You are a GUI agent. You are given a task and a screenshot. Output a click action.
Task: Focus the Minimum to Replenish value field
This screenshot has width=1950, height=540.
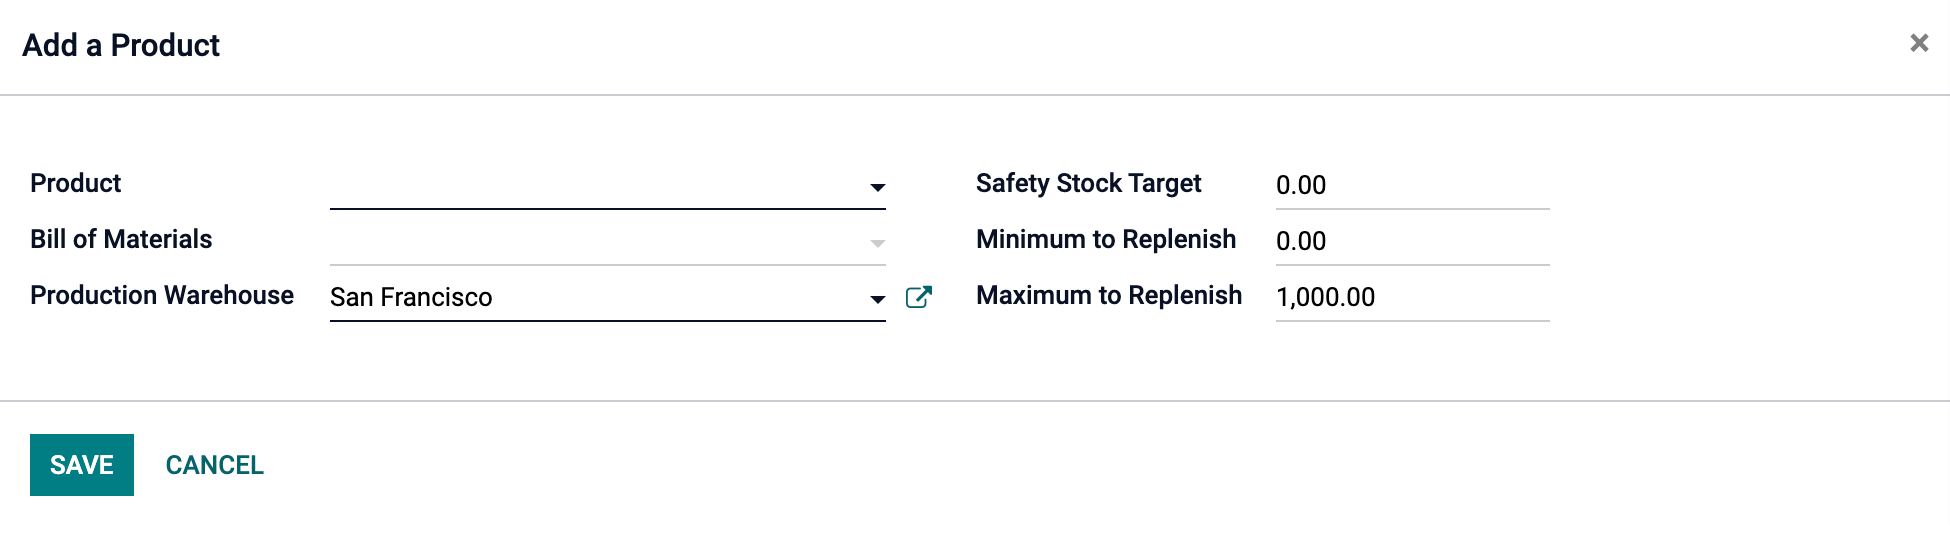[1411, 242]
